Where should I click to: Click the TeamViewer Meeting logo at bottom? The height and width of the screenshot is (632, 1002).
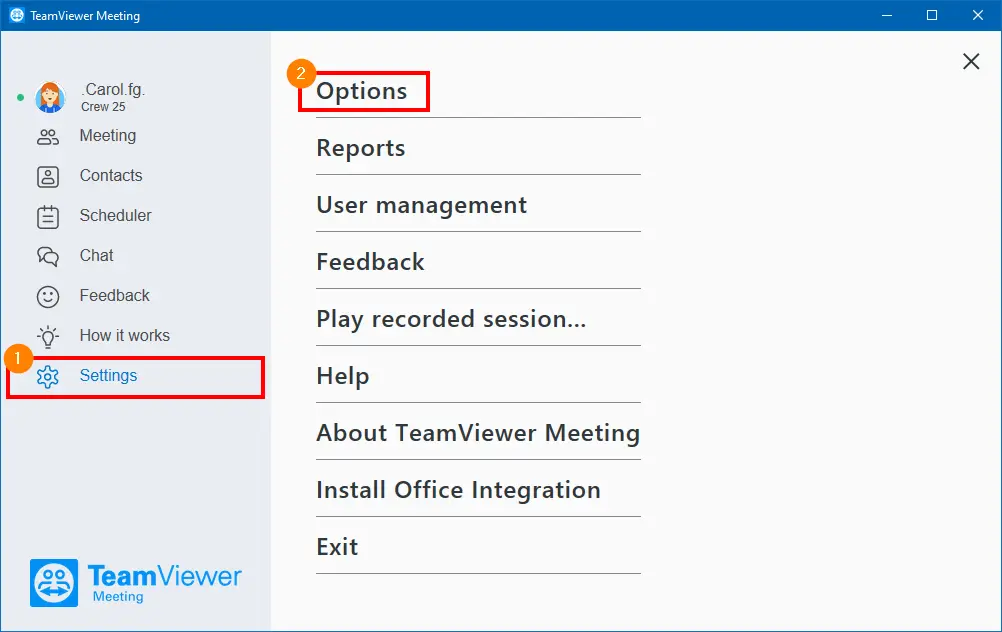click(135, 583)
